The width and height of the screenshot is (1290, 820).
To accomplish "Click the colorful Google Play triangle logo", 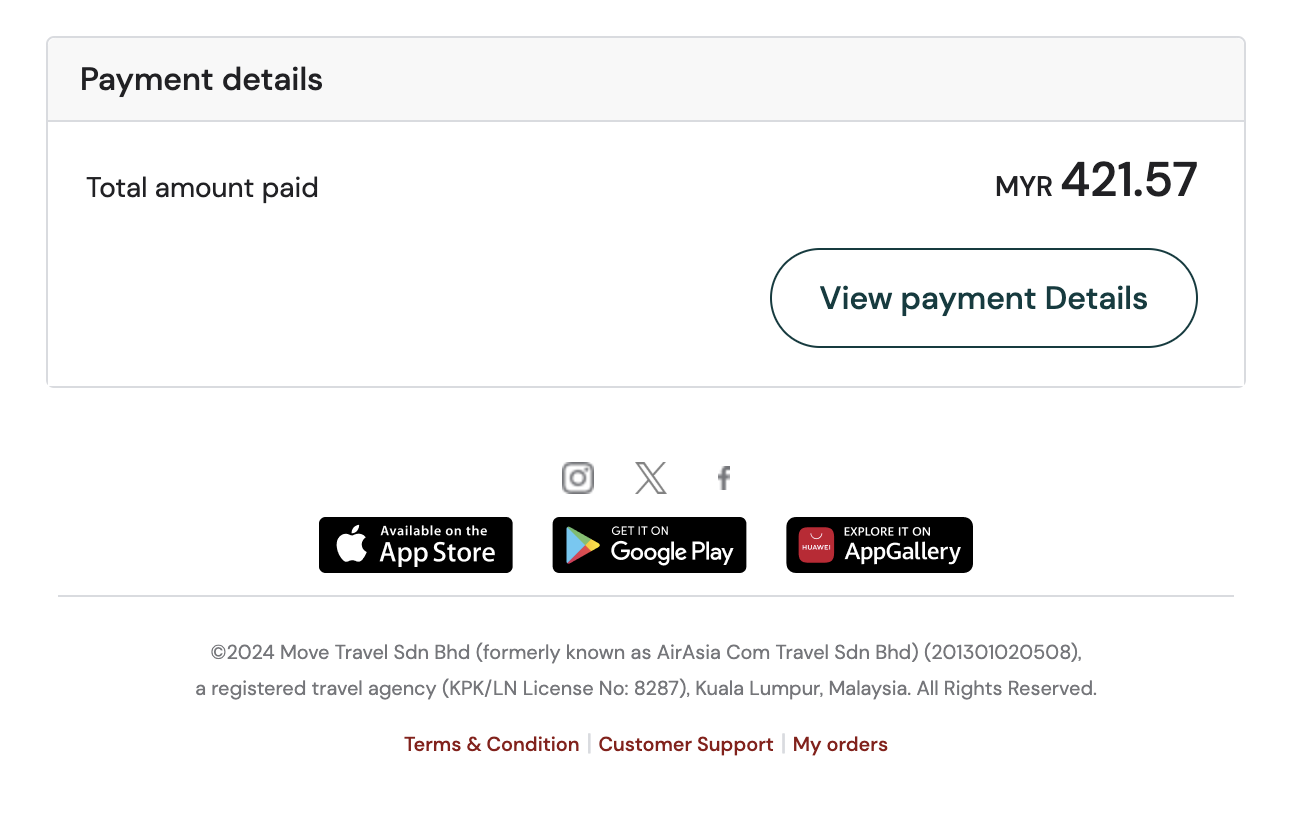I will tap(582, 546).
